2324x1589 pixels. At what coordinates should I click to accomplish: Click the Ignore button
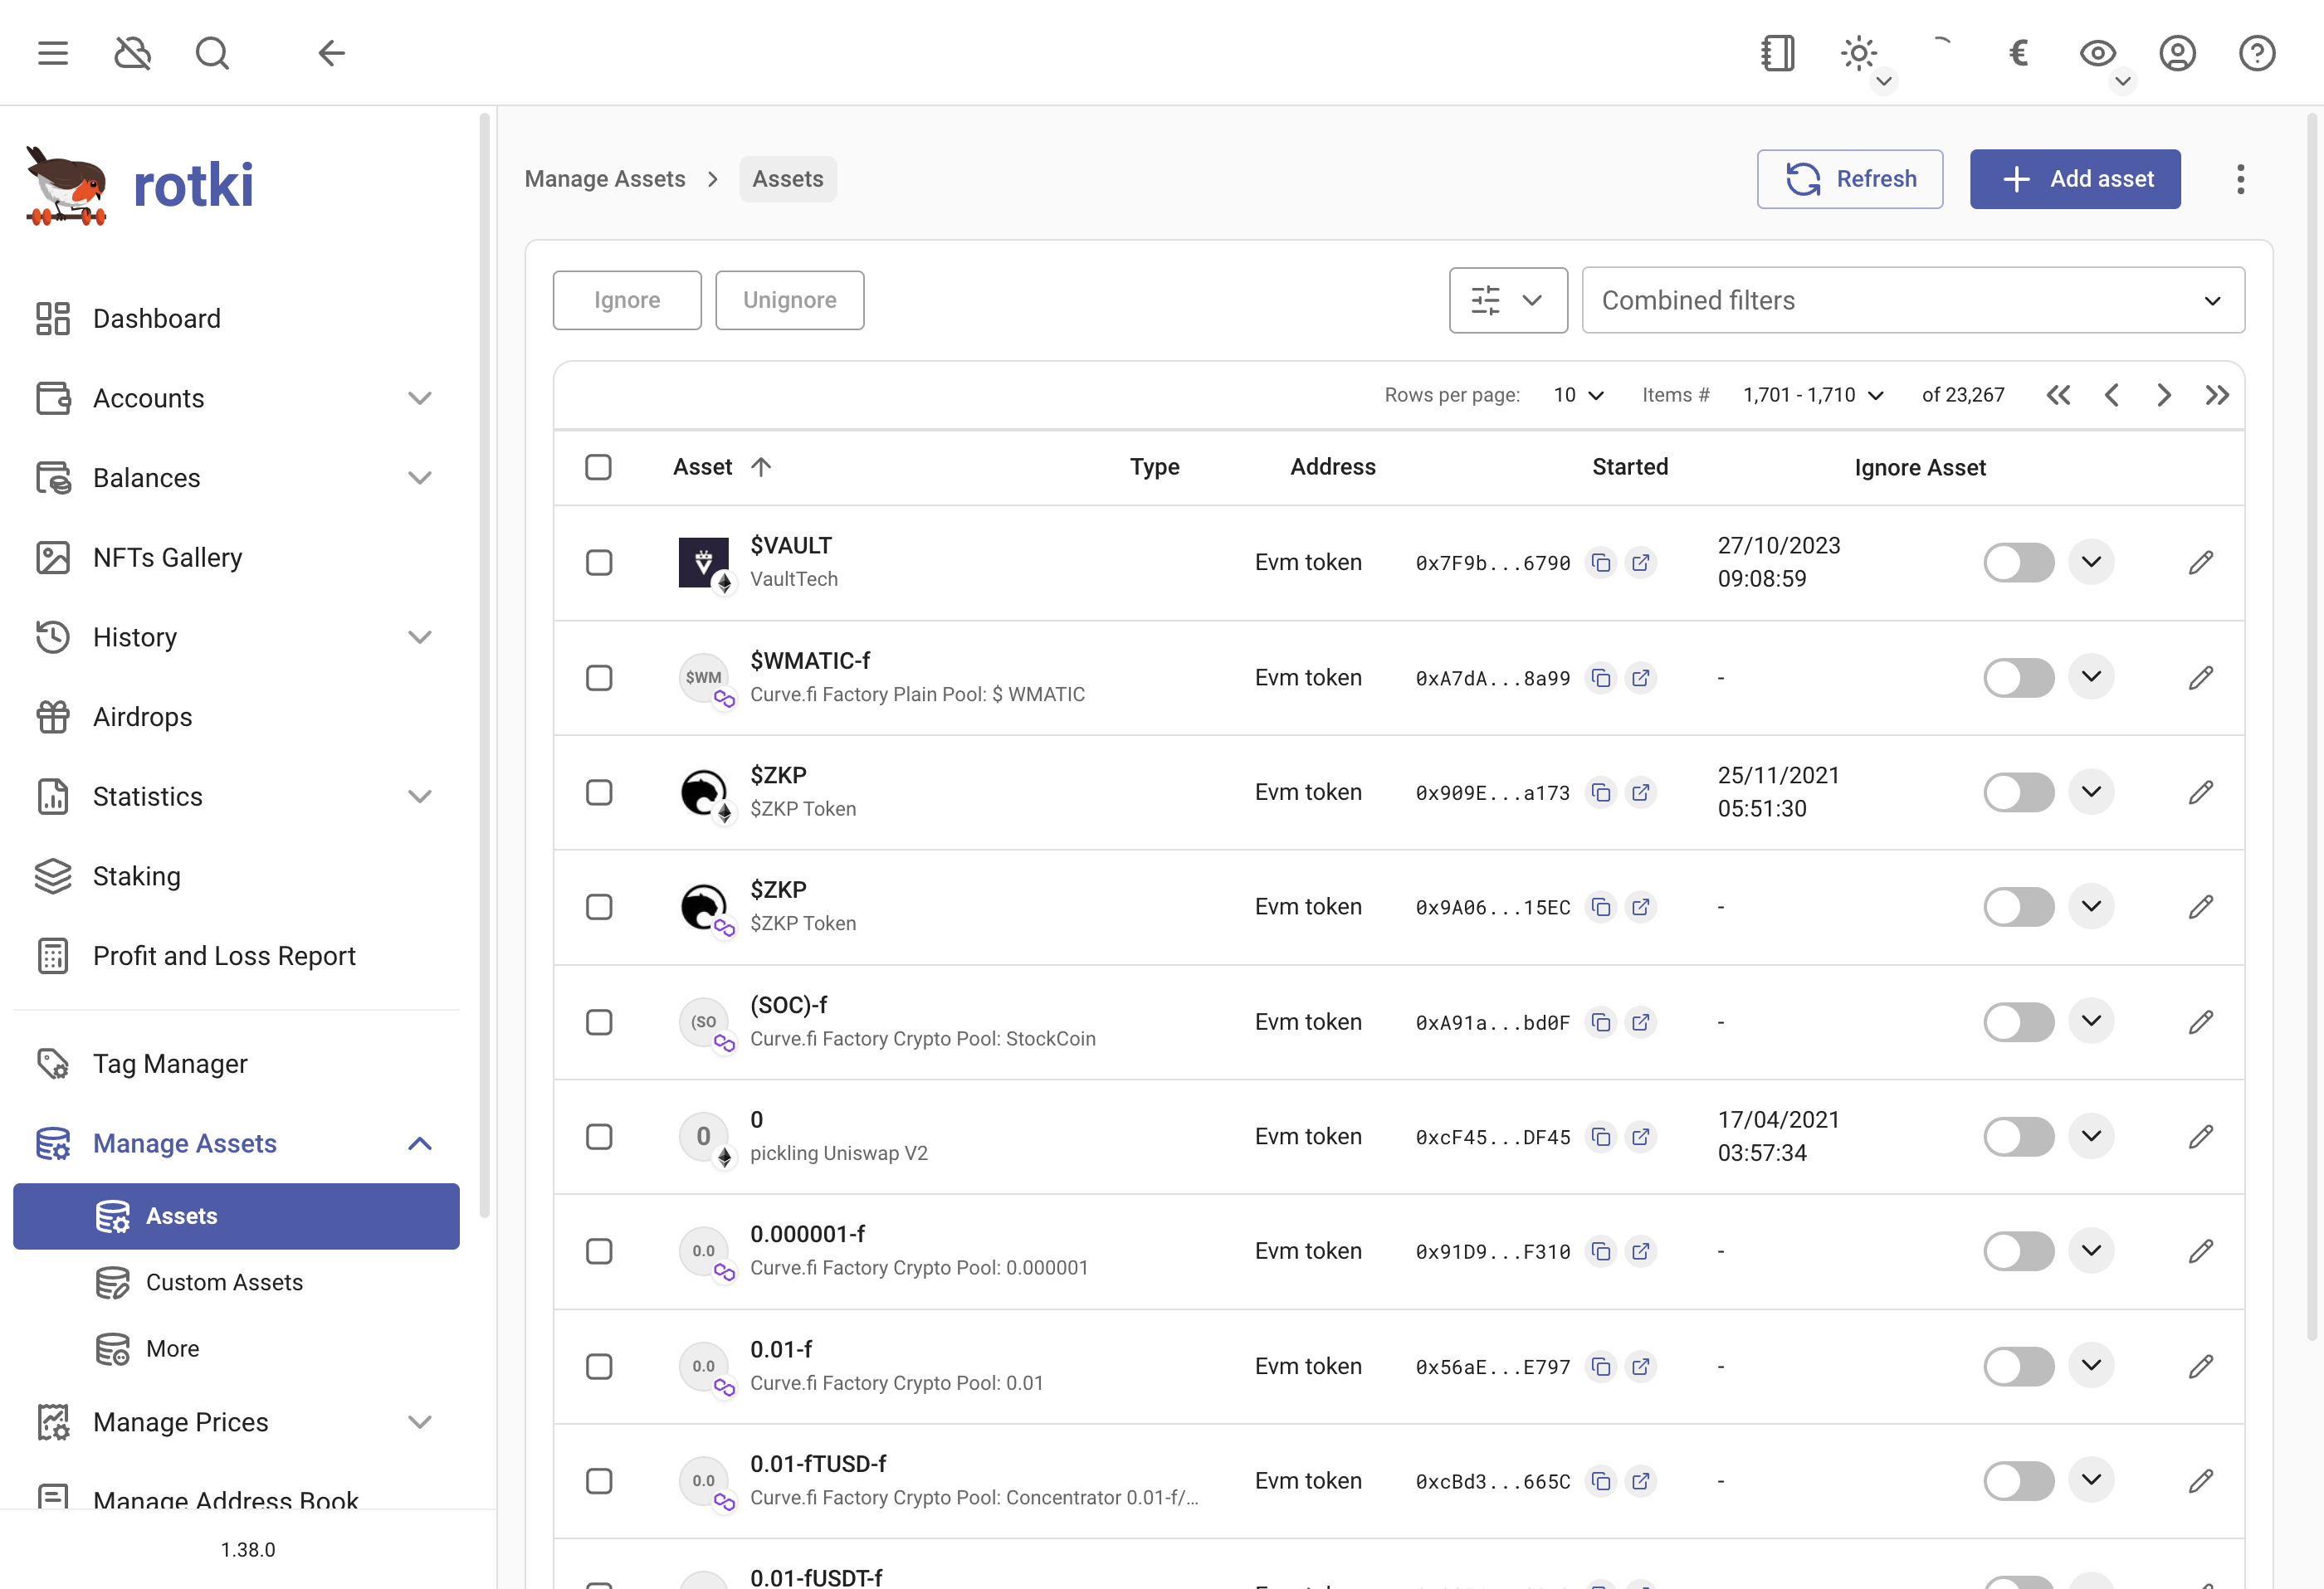point(627,300)
